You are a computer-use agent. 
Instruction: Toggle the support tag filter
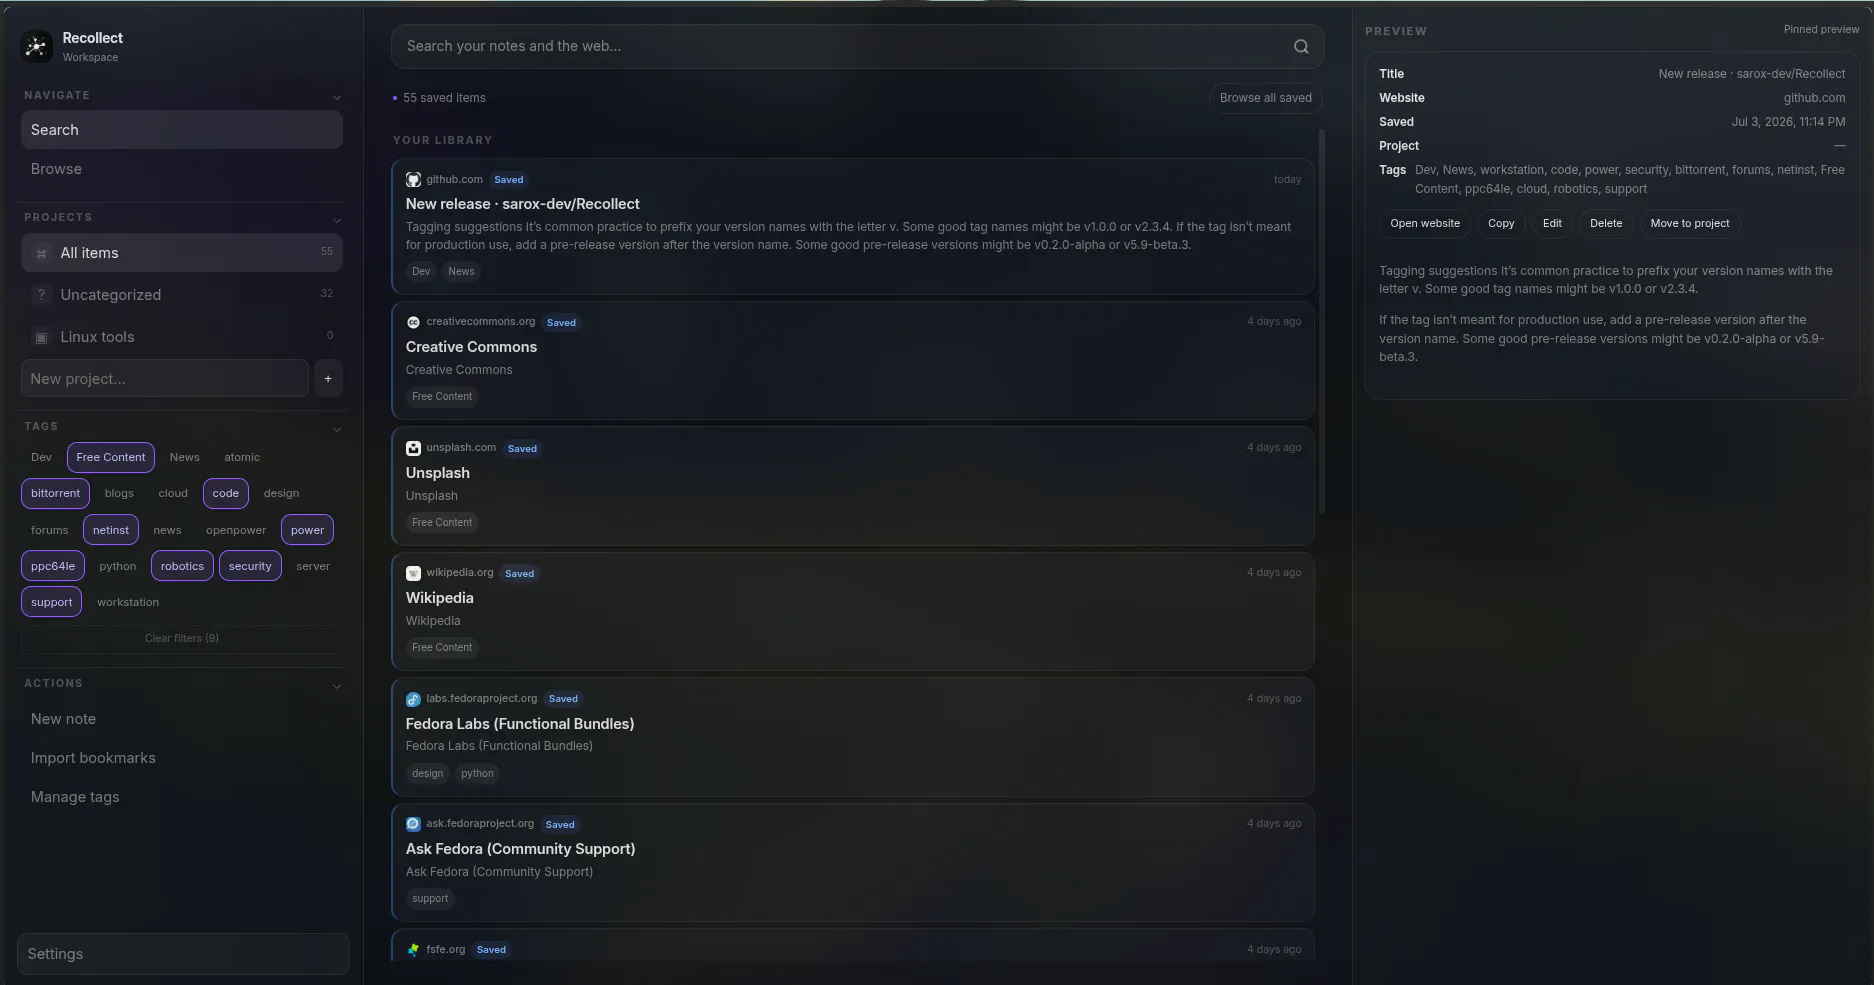point(51,602)
